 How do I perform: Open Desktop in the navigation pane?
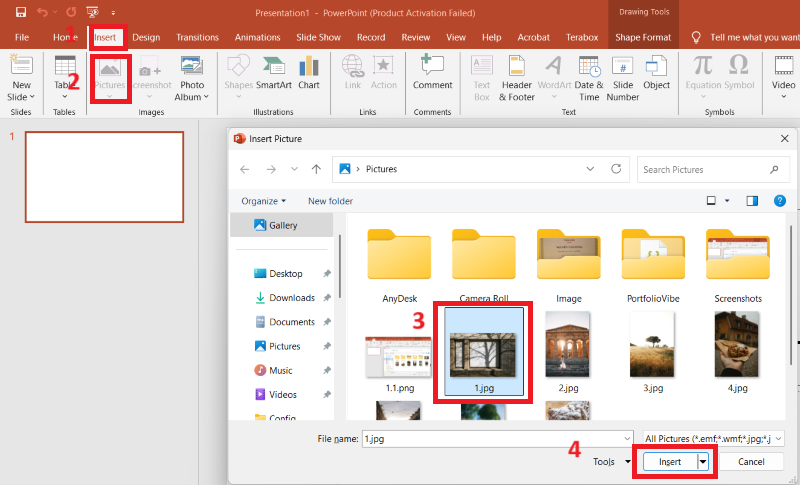285,274
